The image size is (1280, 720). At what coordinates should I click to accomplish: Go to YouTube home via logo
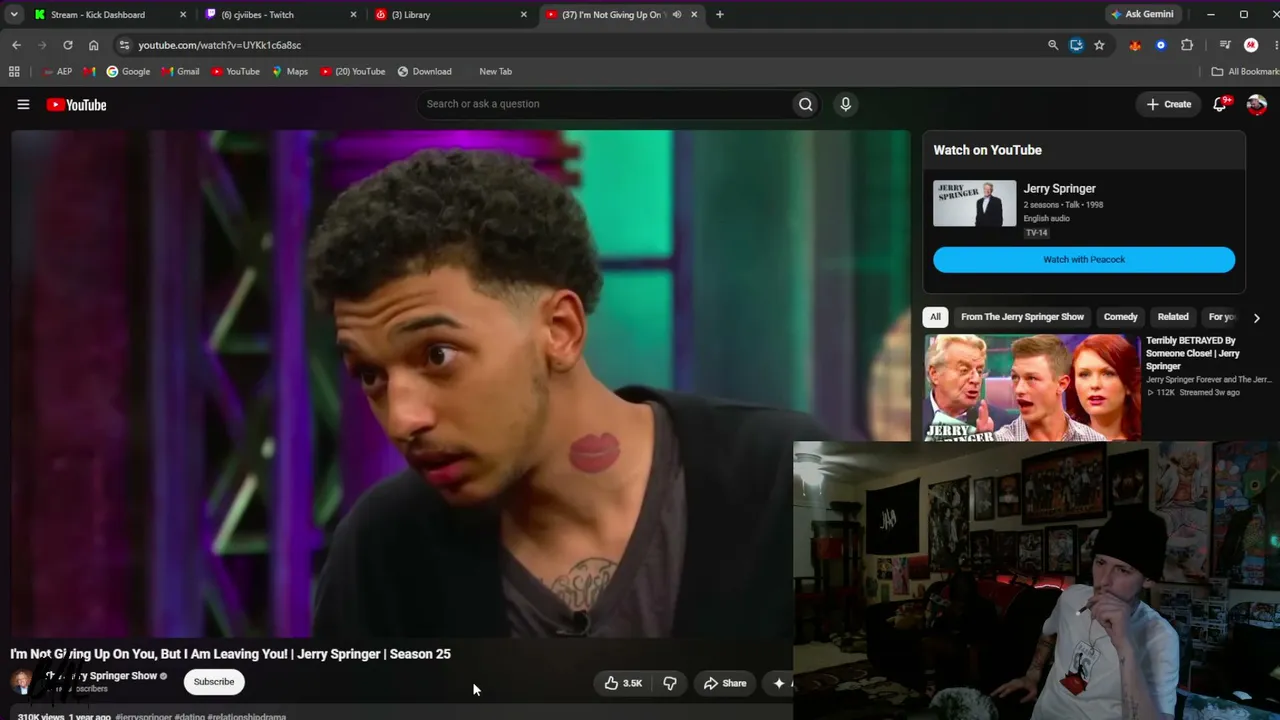tap(76, 104)
